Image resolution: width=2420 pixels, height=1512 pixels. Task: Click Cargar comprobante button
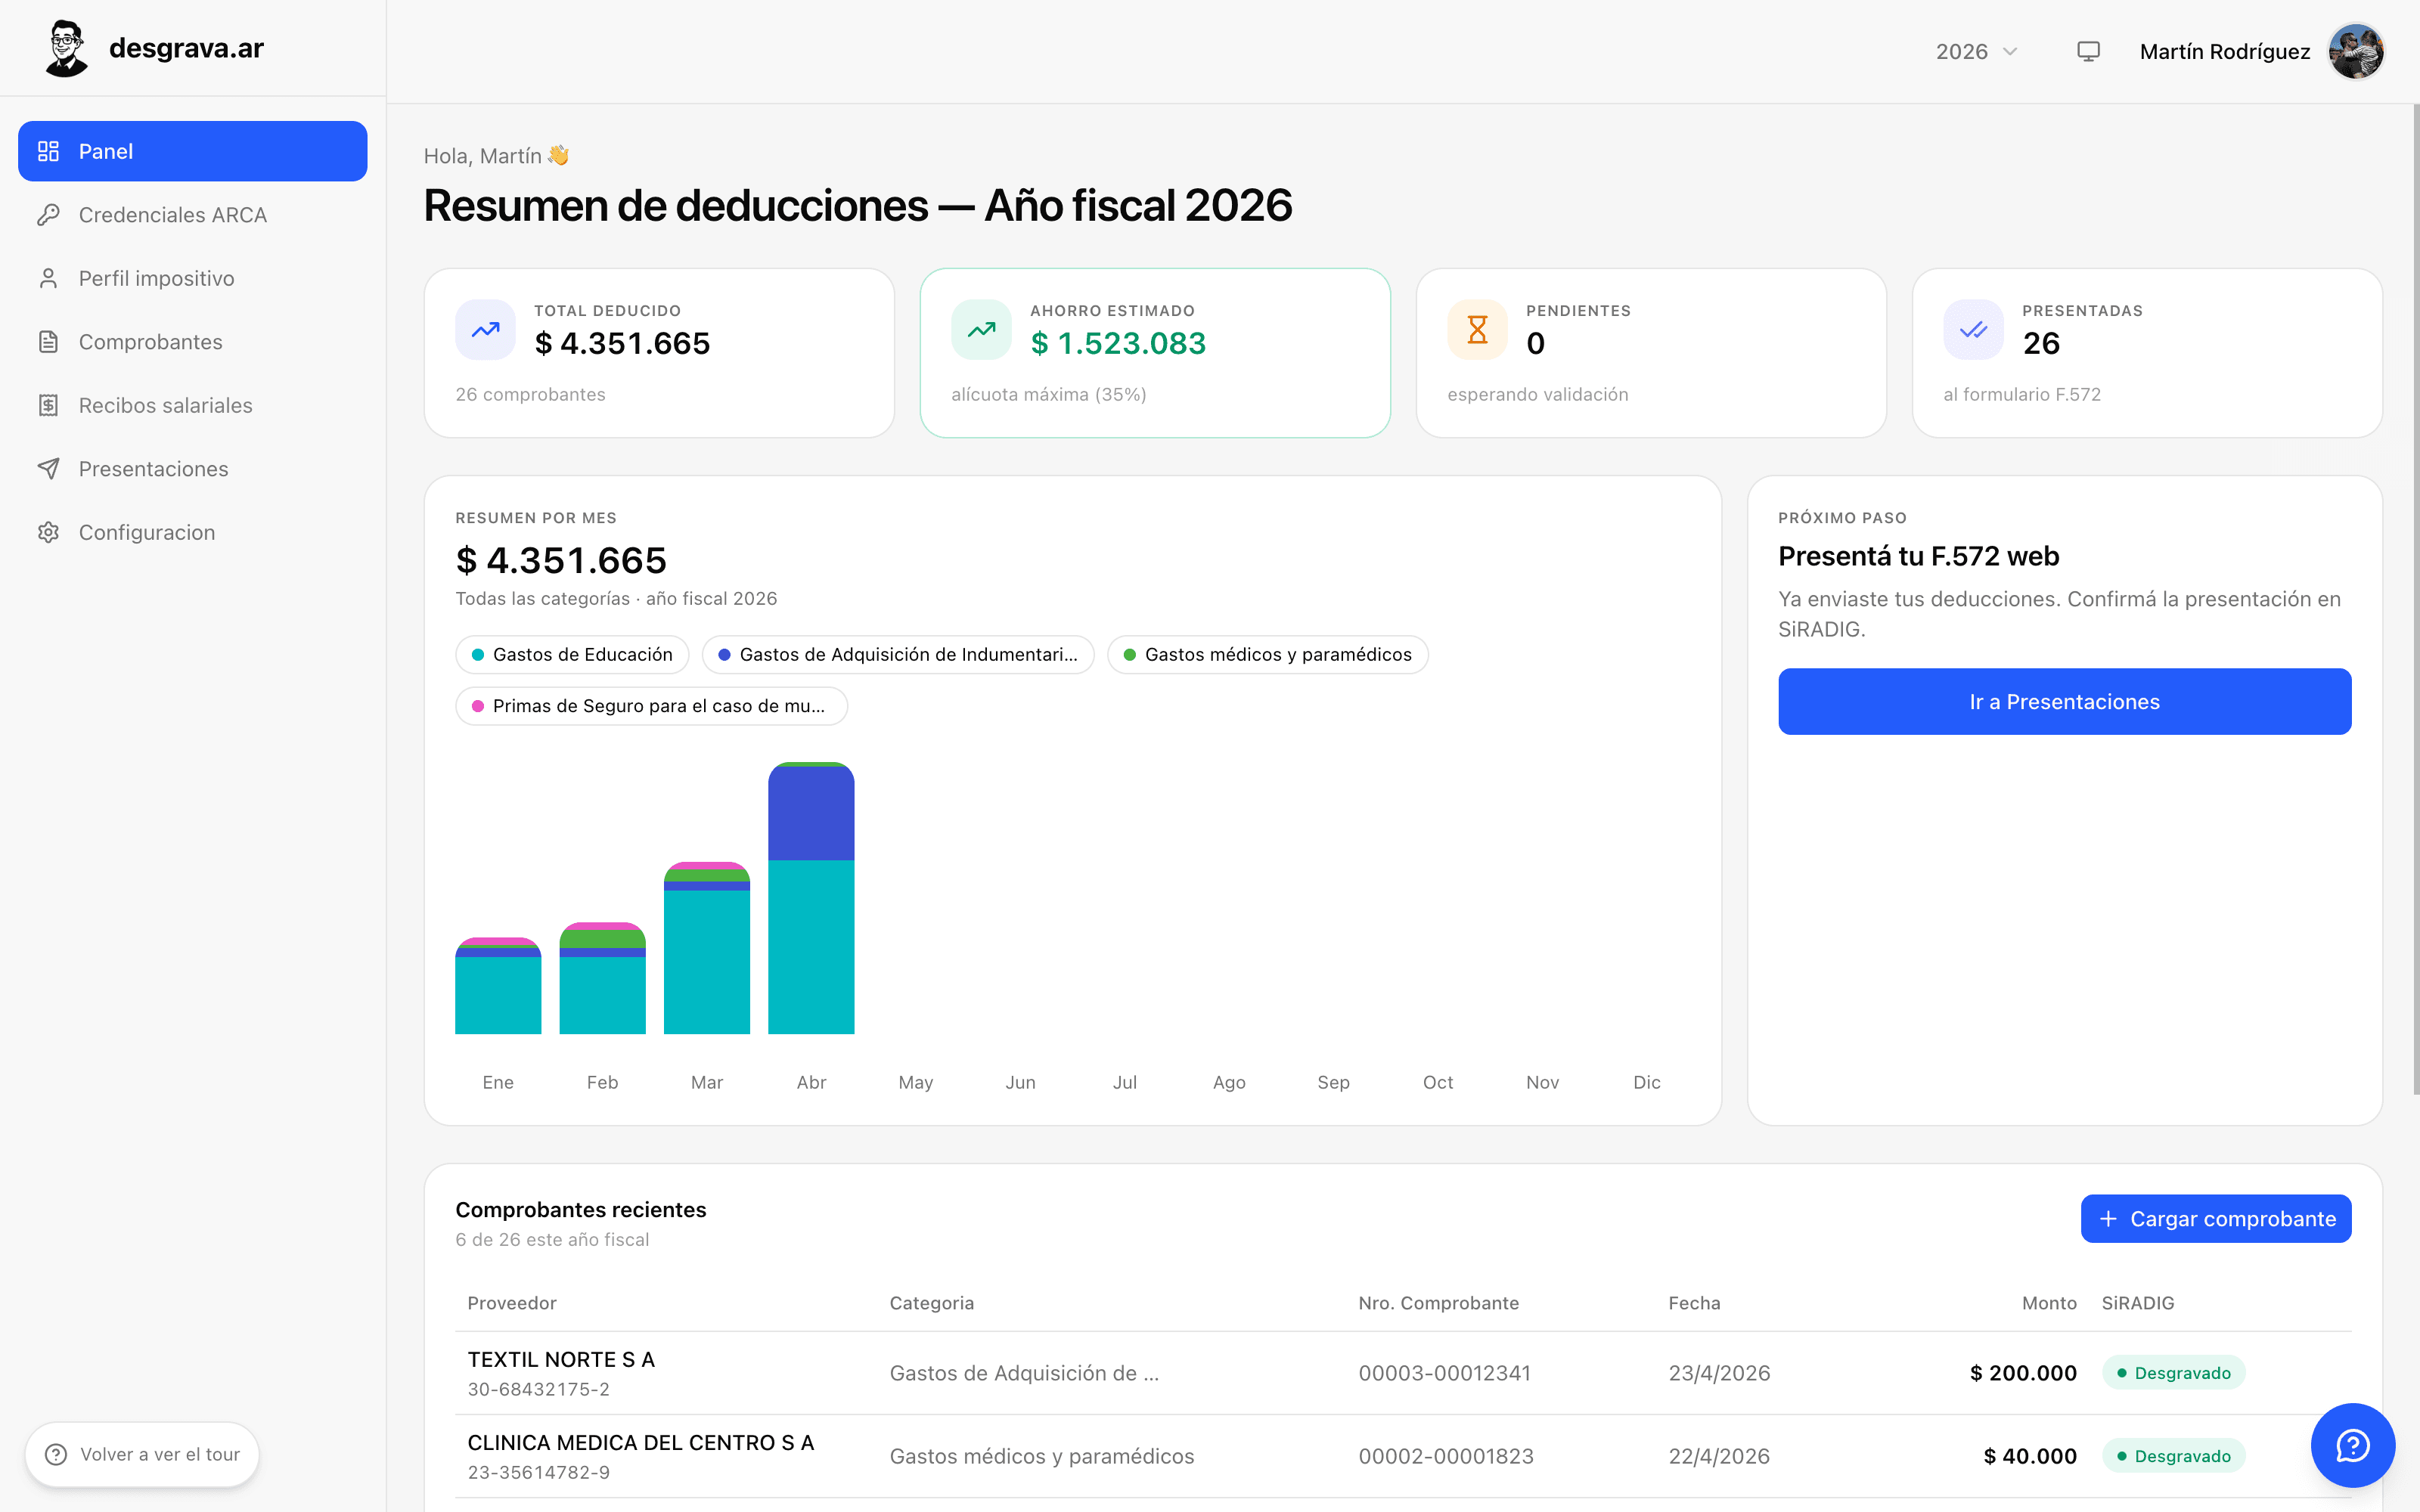[2216, 1219]
